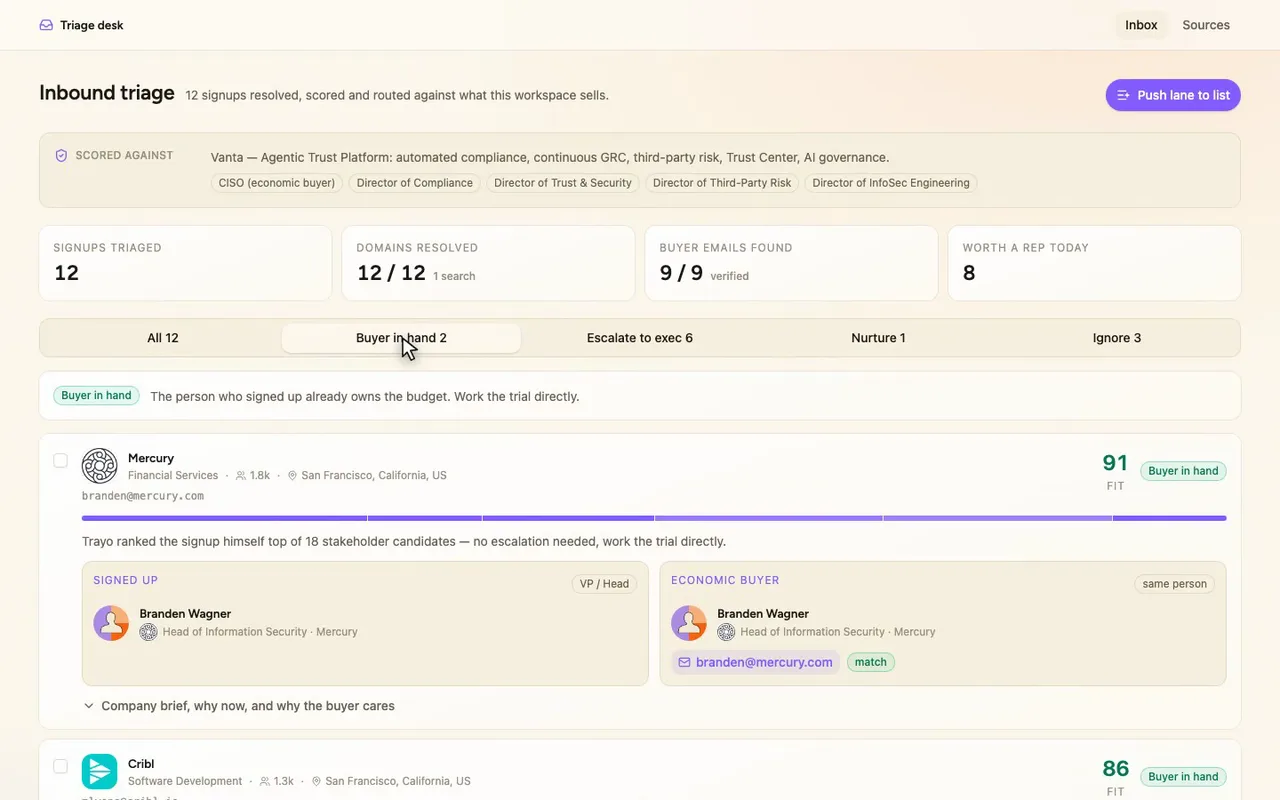Open the Sources page
The image size is (1280, 800).
pyautogui.click(x=1206, y=25)
